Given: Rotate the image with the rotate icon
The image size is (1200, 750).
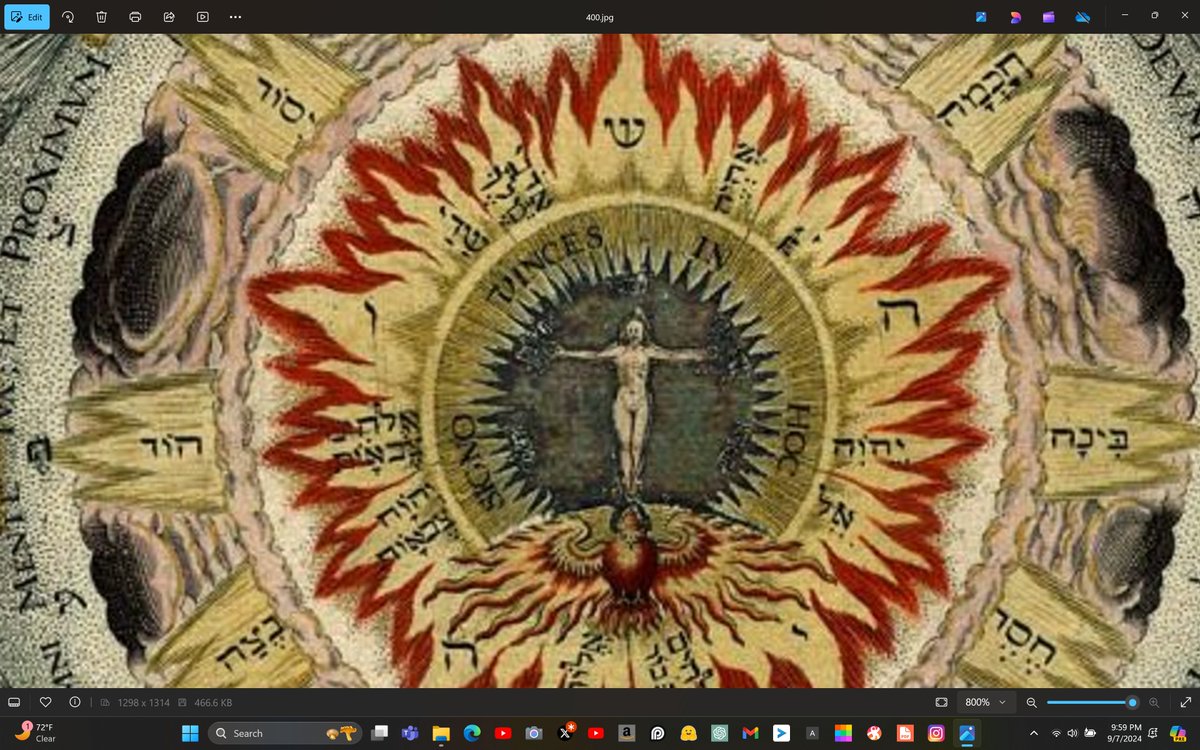Looking at the screenshot, I should (68, 17).
